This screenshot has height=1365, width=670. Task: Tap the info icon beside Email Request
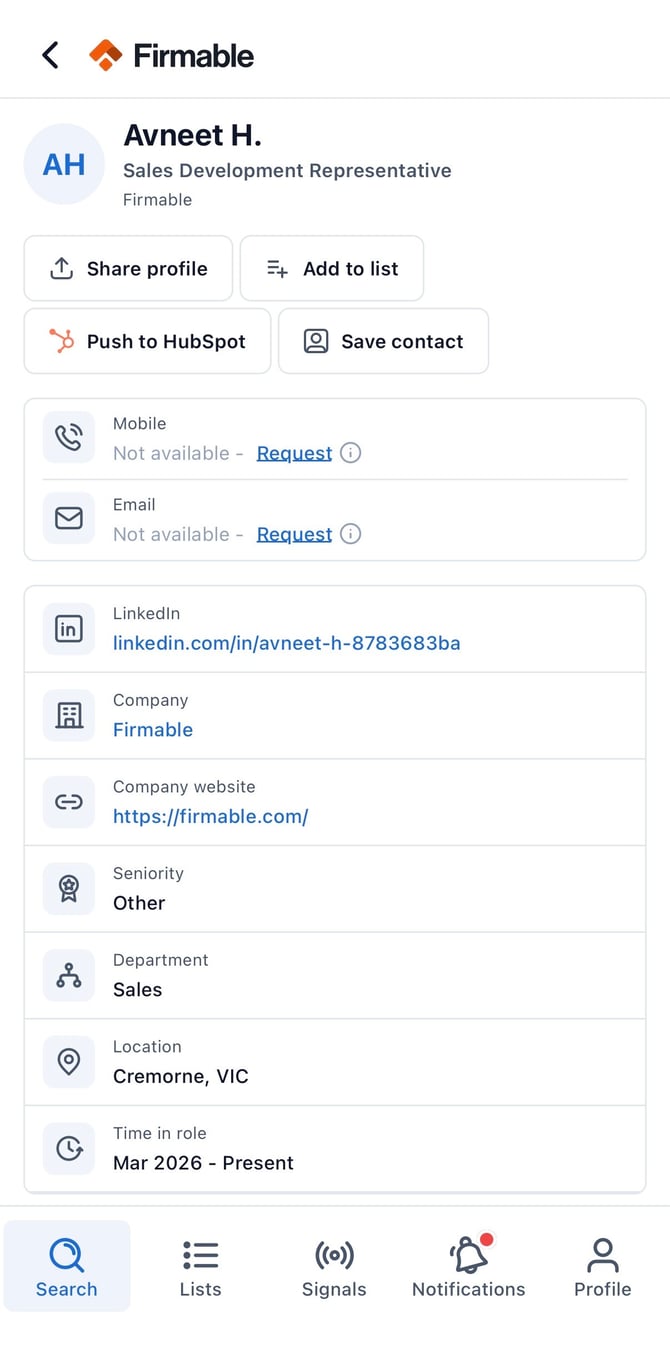click(350, 534)
